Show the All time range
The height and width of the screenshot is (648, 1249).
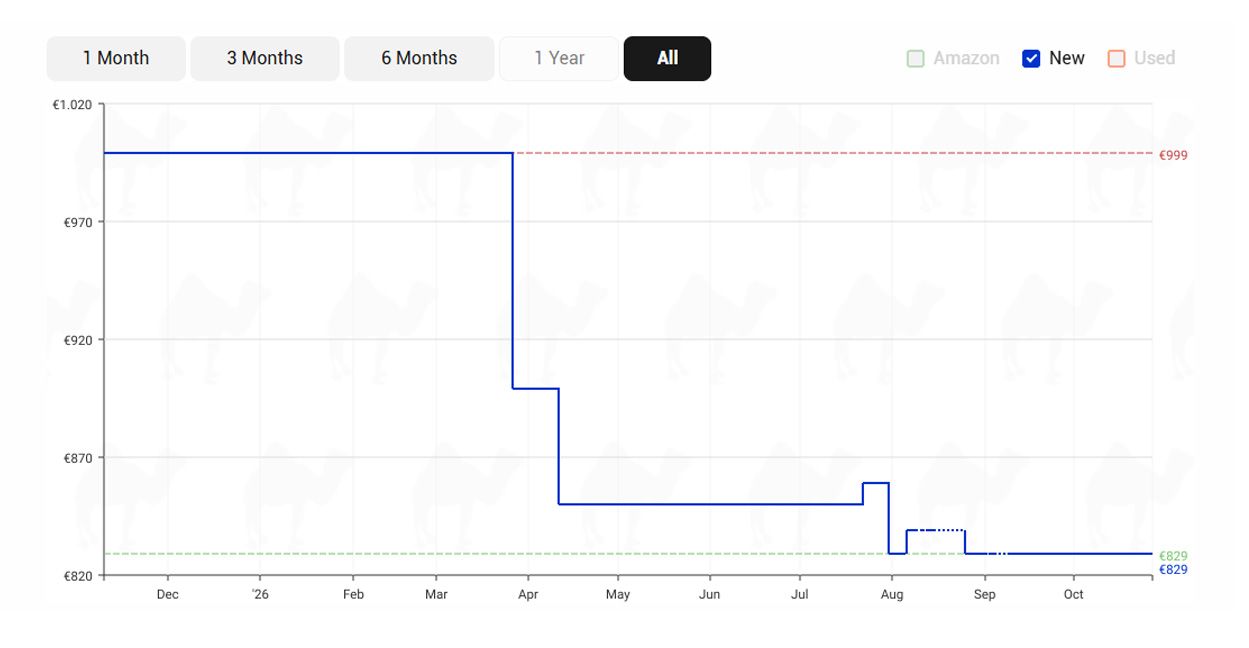tap(667, 58)
